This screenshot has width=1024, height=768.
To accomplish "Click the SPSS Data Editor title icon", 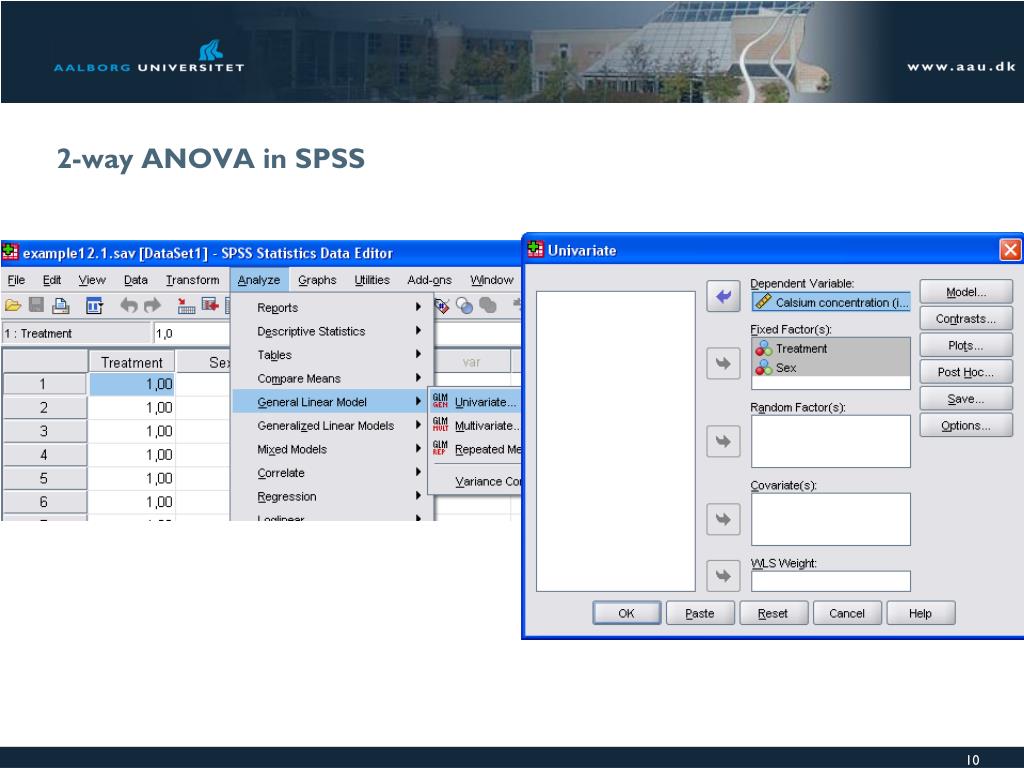I will pyautogui.click(x=10, y=251).
